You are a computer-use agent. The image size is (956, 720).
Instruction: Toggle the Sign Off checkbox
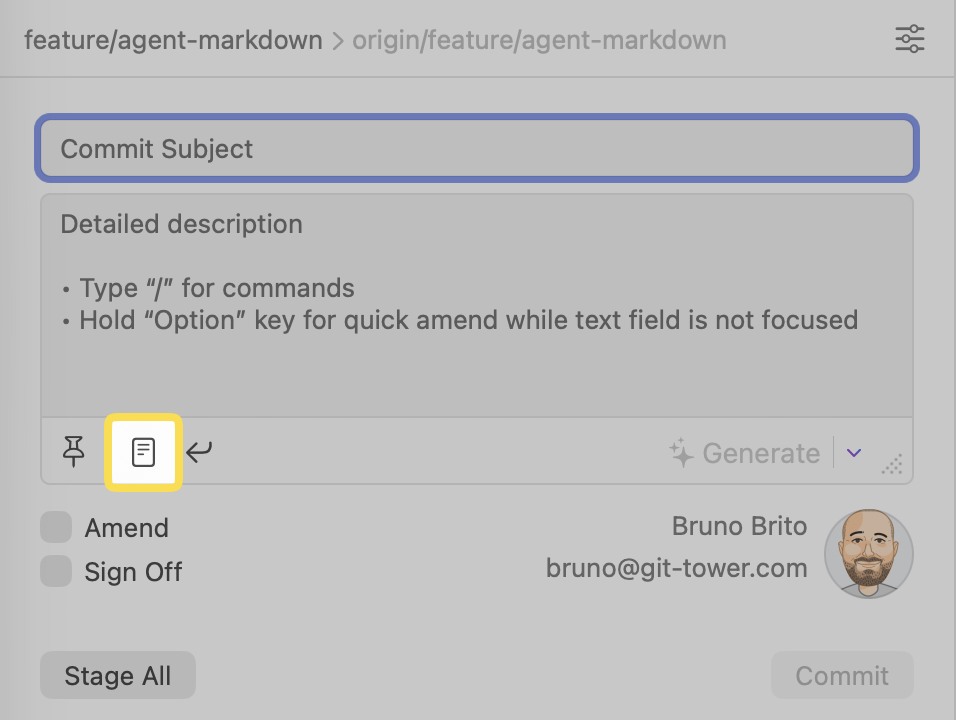click(x=56, y=571)
